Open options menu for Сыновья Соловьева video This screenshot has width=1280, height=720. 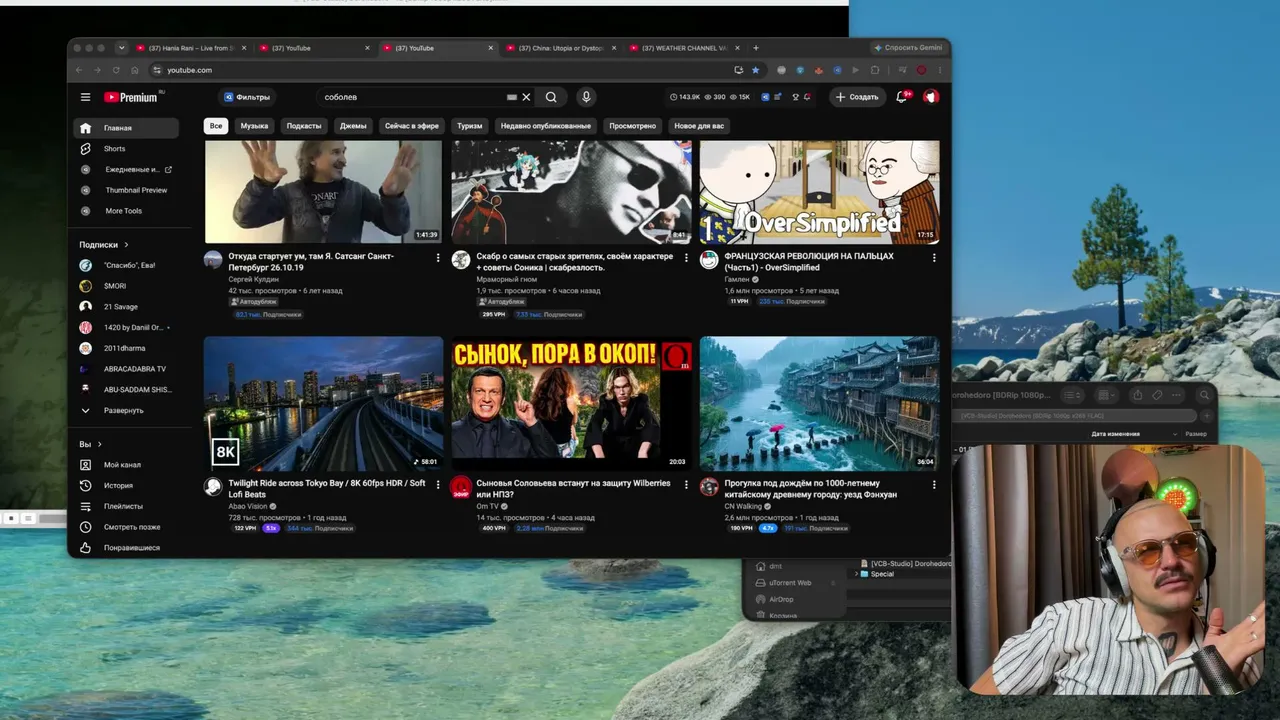click(x=686, y=484)
